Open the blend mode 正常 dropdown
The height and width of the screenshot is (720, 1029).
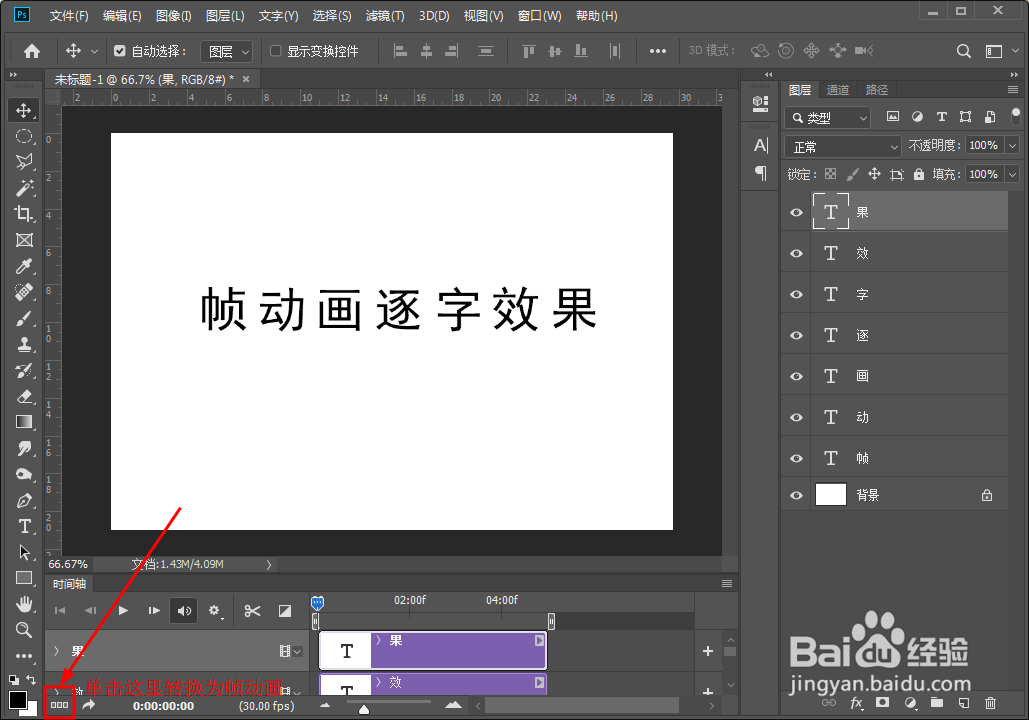point(843,146)
